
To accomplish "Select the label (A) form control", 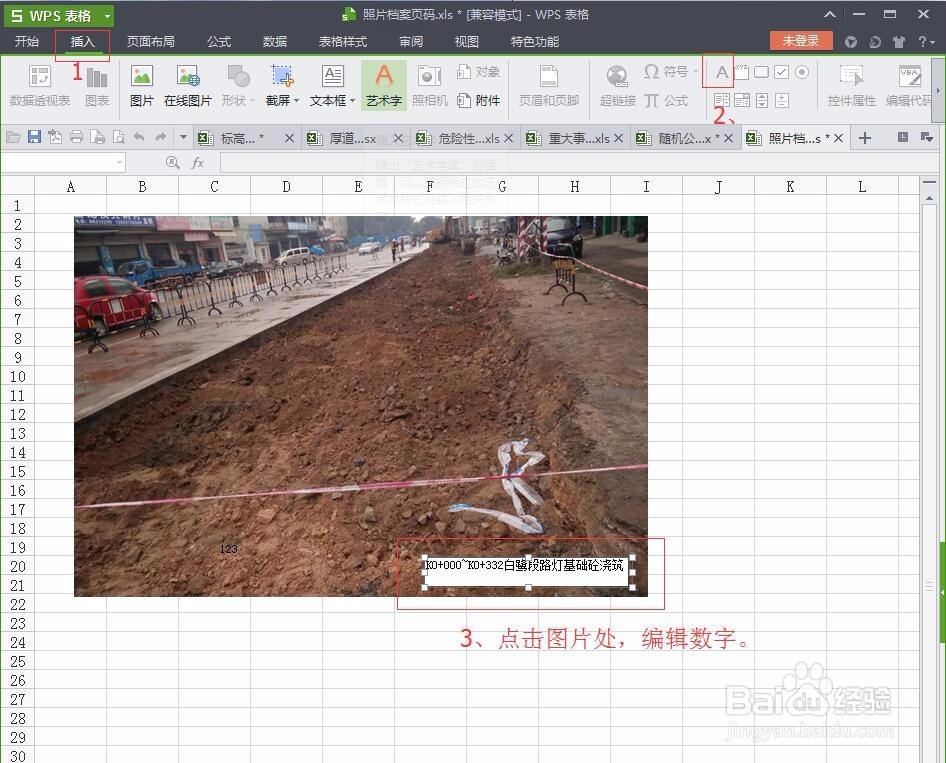I will click(x=722, y=72).
